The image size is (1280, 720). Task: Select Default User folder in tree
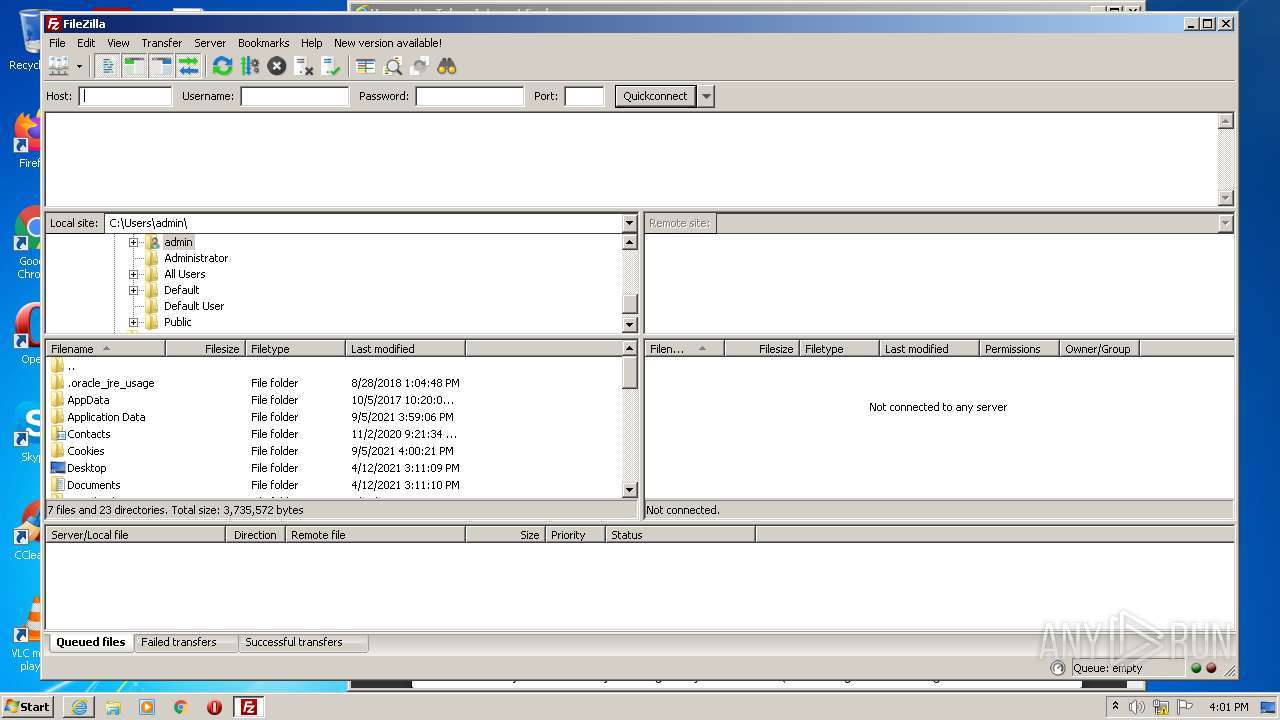click(194, 306)
